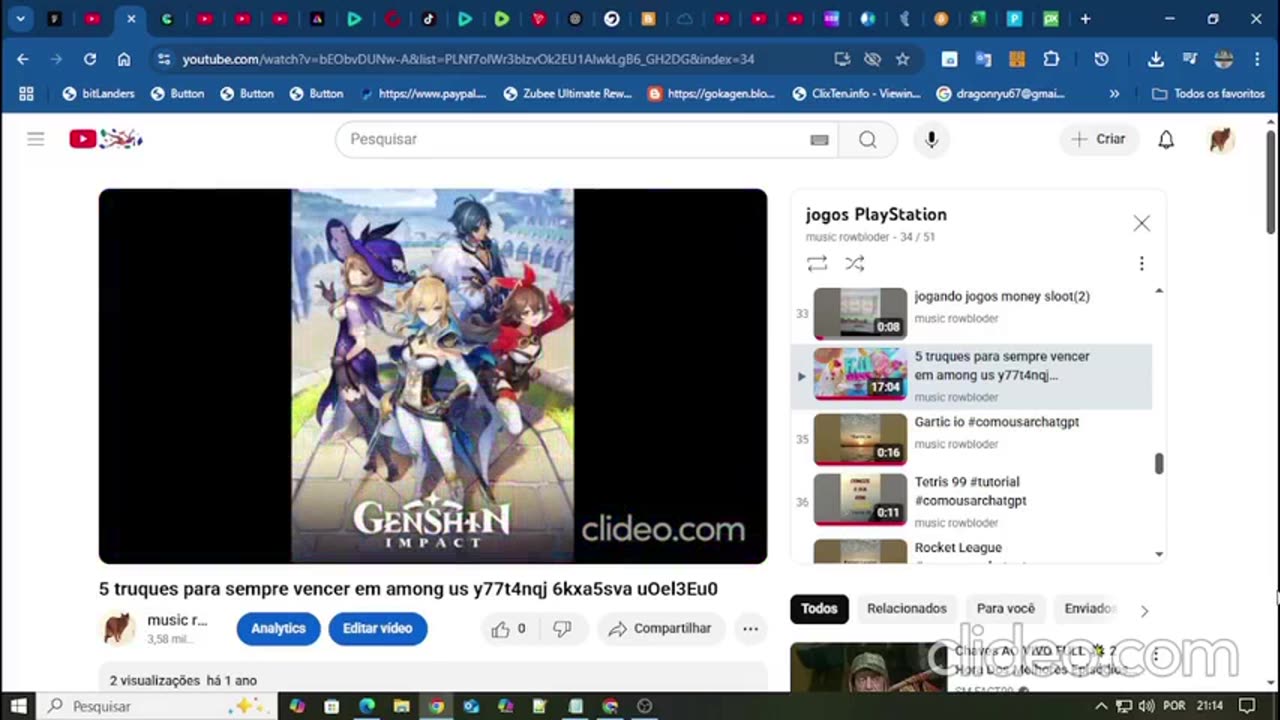Click the address bar URL
Screen dimensions: 1280x720
click(x=468, y=59)
